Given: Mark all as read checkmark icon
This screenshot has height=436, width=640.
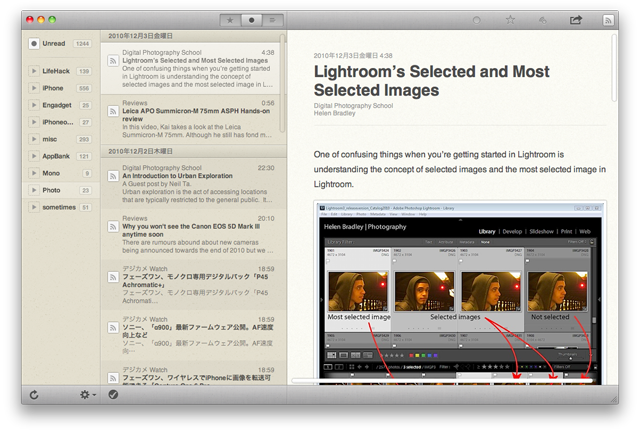Looking at the screenshot, I should [x=113, y=394].
